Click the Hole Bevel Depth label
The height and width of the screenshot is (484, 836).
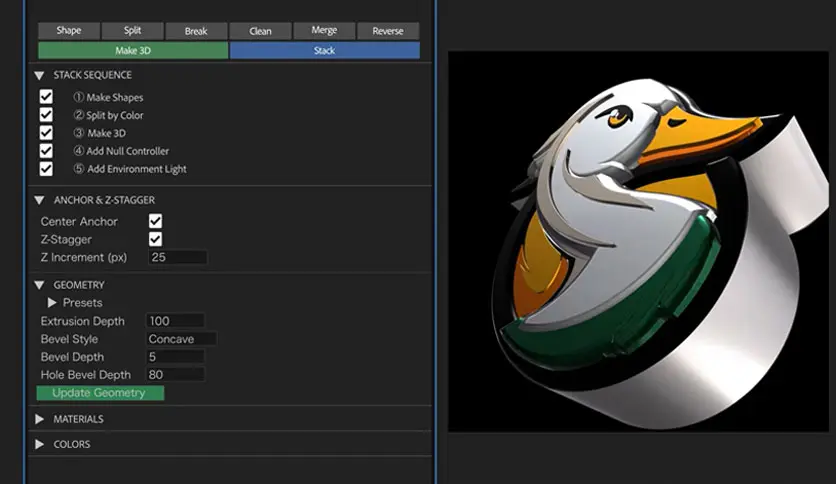[x=86, y=375]
